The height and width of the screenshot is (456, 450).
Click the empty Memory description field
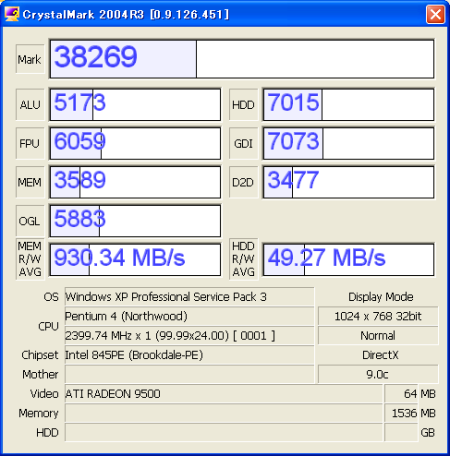(224, 413)
